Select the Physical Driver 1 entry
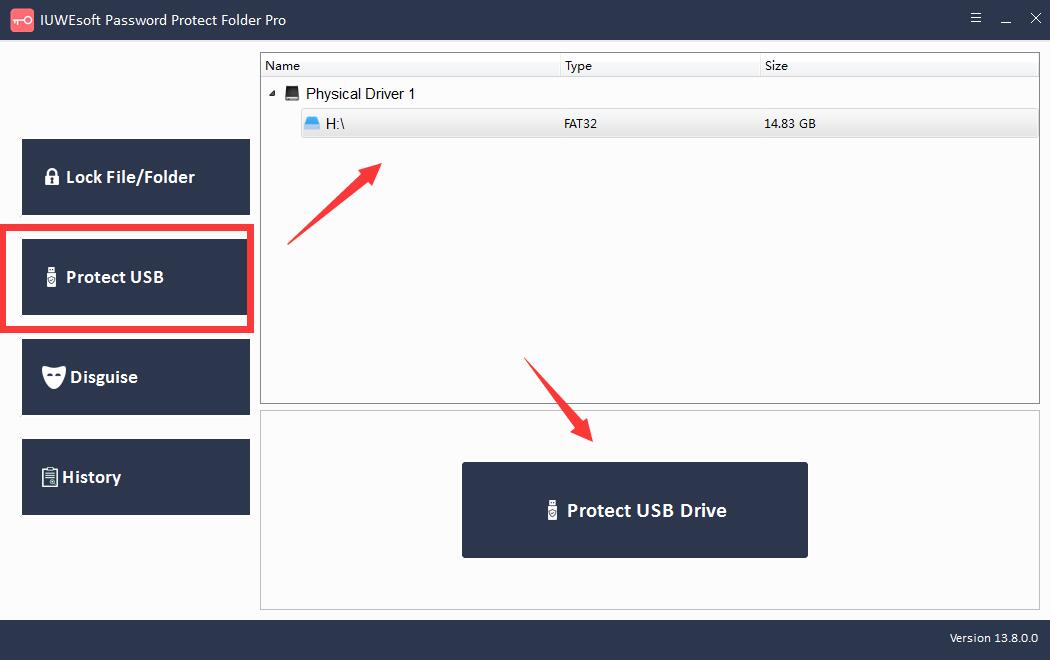This screenshot has width=1050, height=660. click(x=360, y=94)
